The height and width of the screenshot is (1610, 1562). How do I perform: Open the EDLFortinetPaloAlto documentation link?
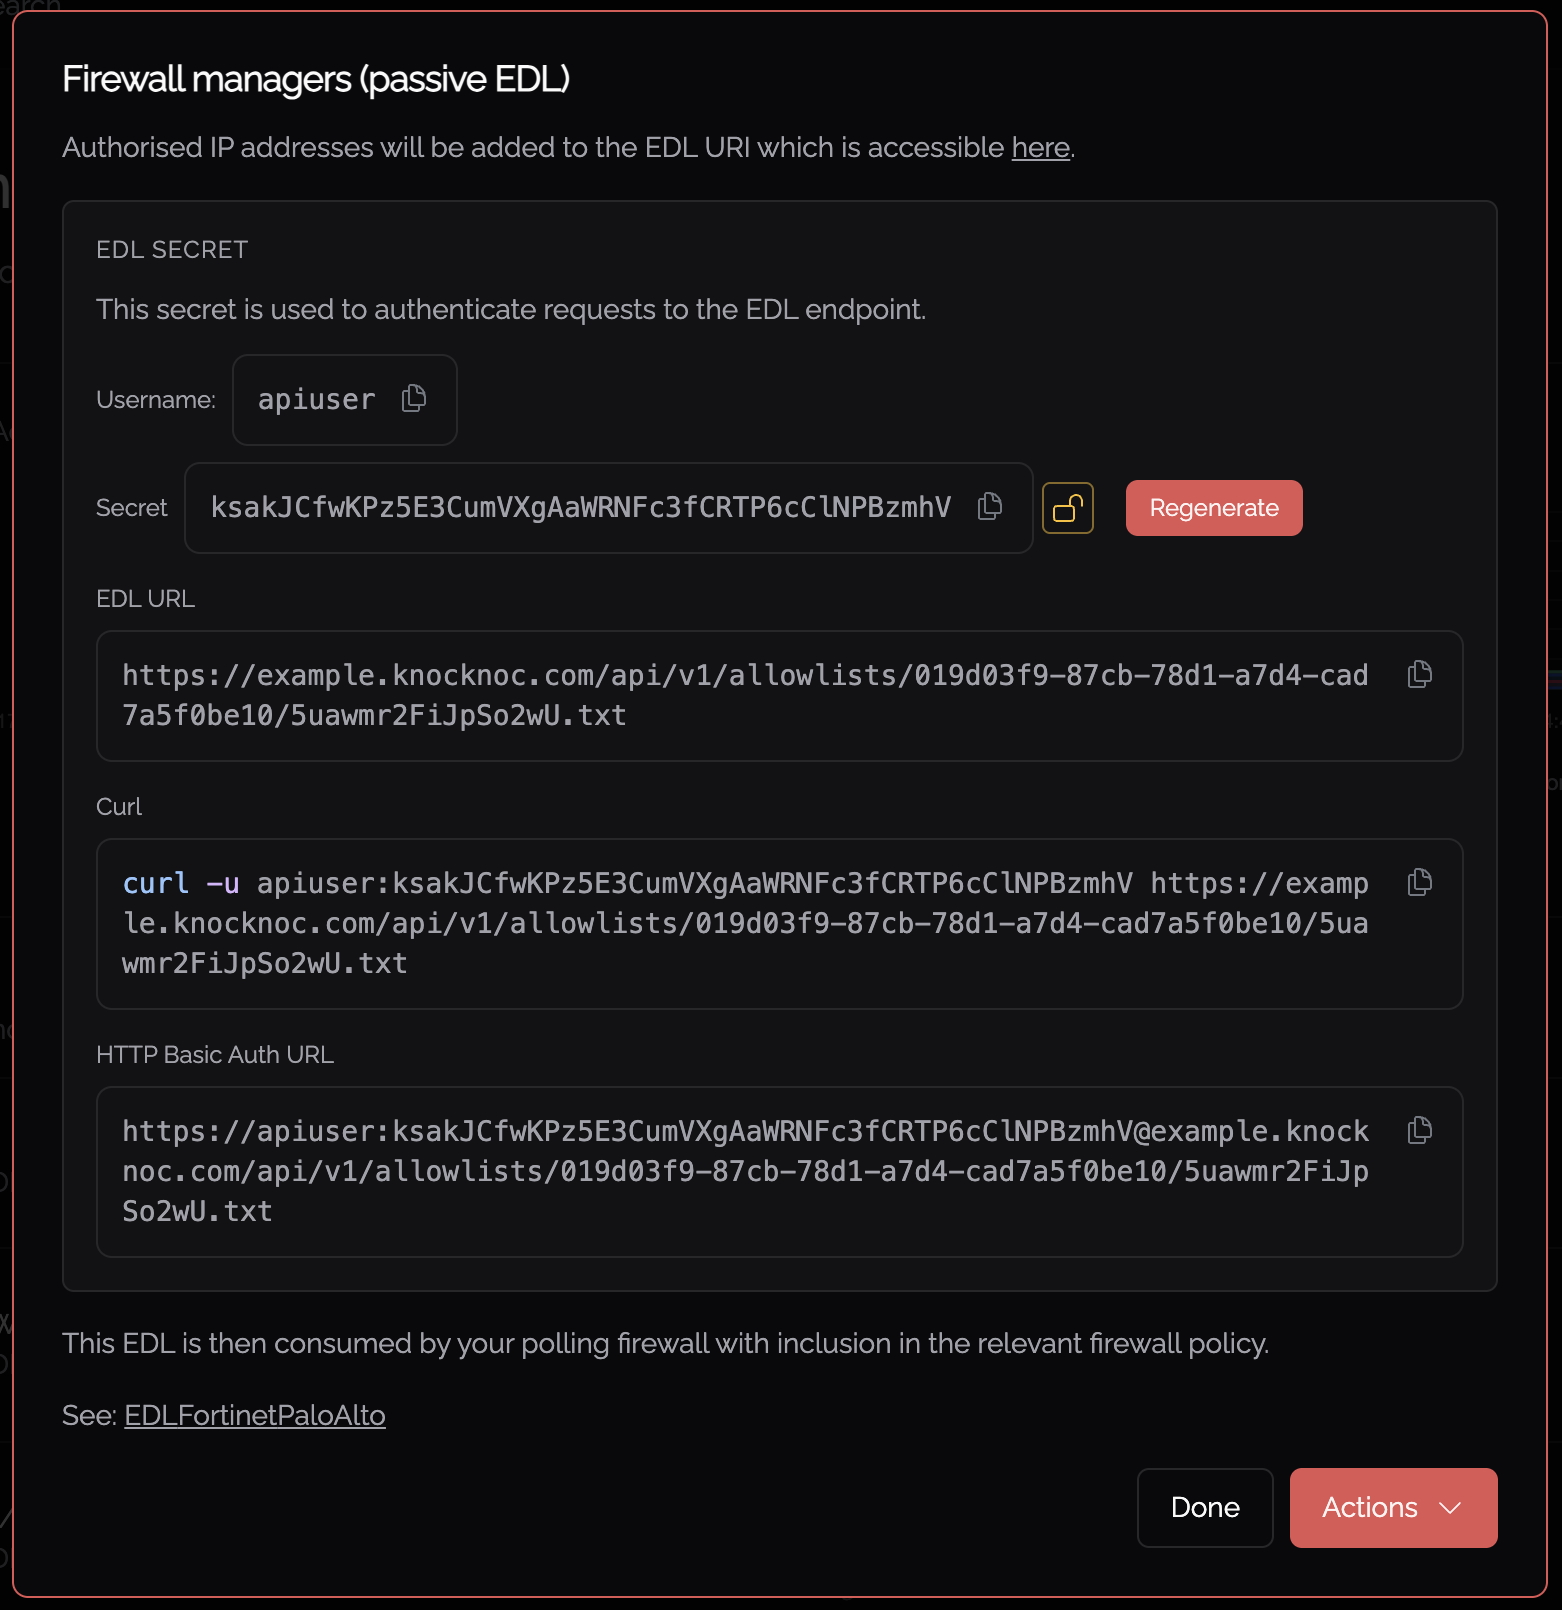click(255, 1416)
